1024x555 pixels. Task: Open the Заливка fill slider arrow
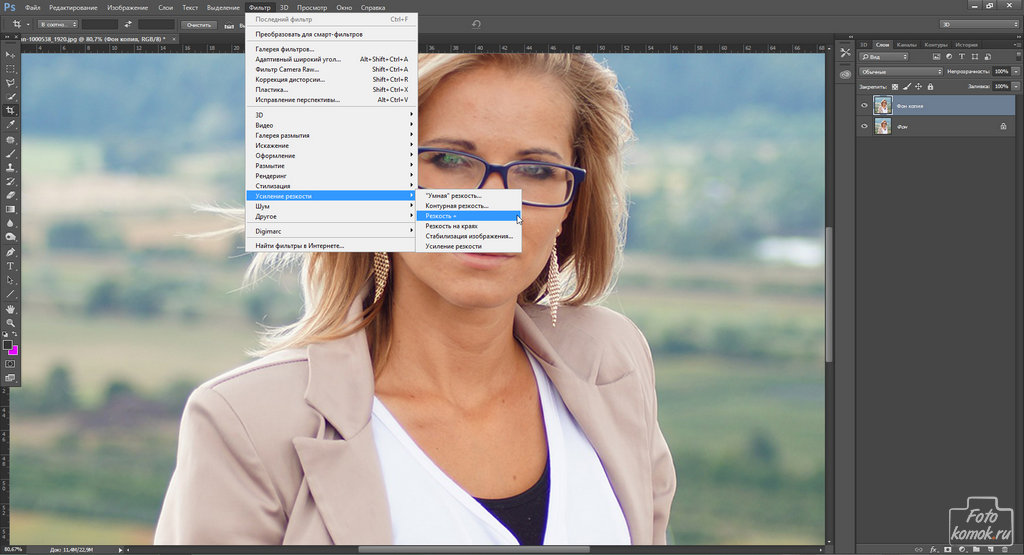1016,86
